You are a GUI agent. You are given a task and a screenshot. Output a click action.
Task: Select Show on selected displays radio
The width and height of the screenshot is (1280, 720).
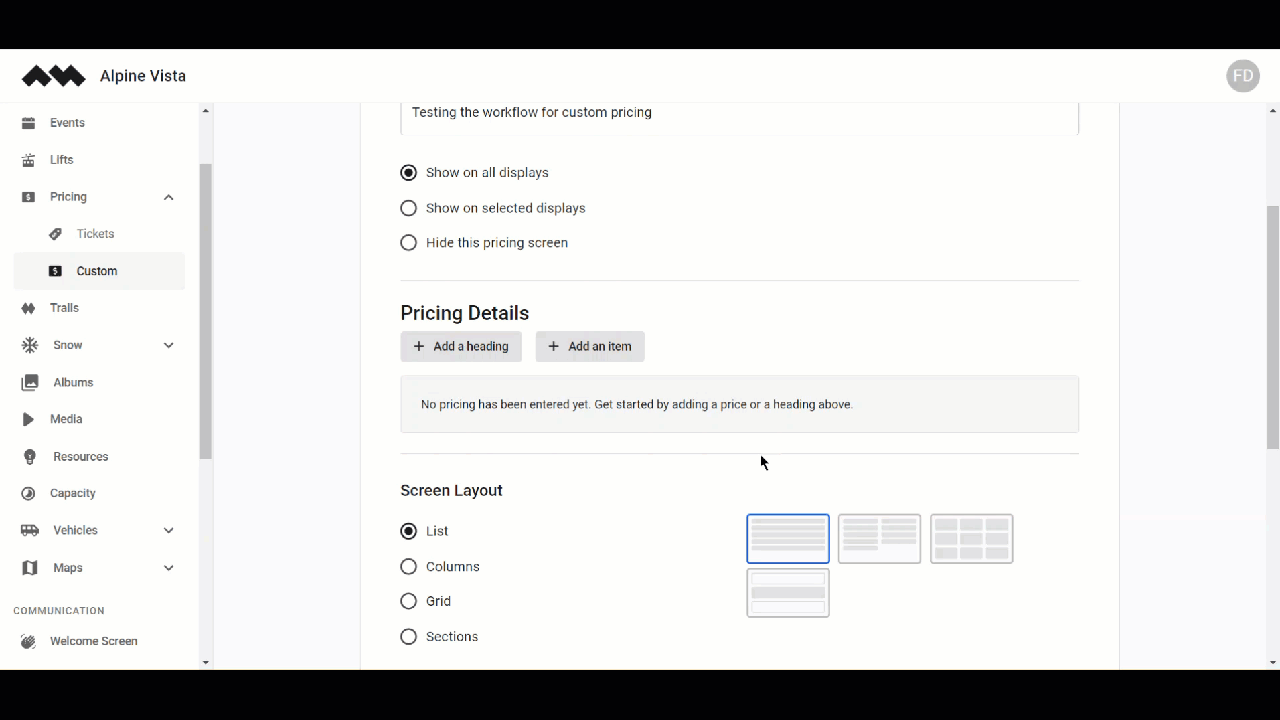[x=408, y=208]
